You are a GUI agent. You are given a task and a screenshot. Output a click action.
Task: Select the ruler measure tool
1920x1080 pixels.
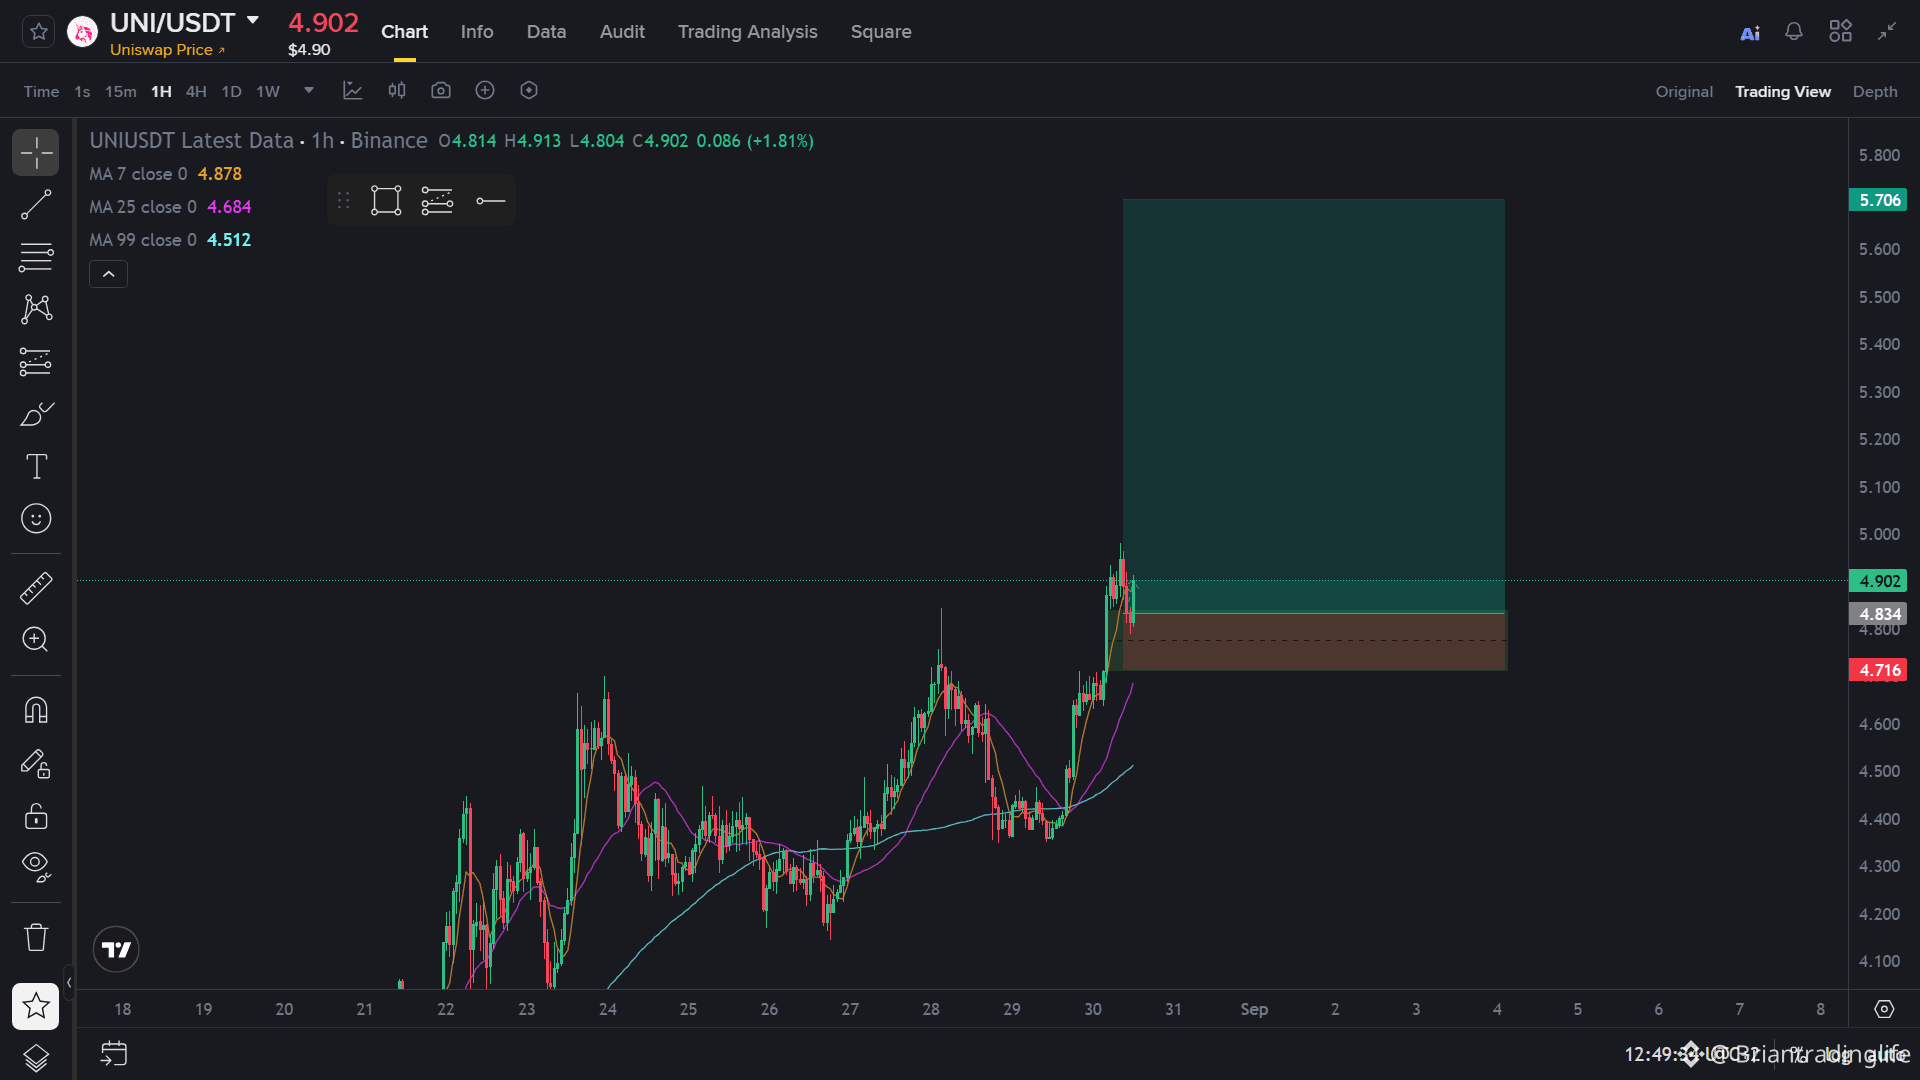pos(36,588)
